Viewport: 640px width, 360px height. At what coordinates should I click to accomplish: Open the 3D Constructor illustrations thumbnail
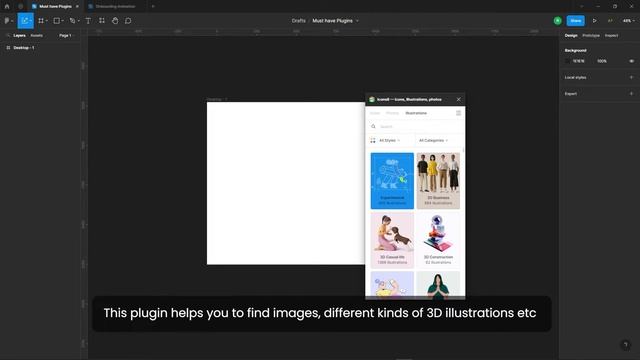click(x=438, y=240)
